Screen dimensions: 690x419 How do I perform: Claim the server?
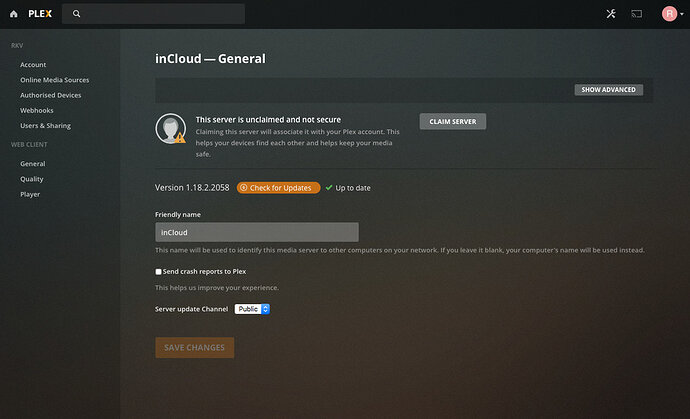(x=453, y=121)
